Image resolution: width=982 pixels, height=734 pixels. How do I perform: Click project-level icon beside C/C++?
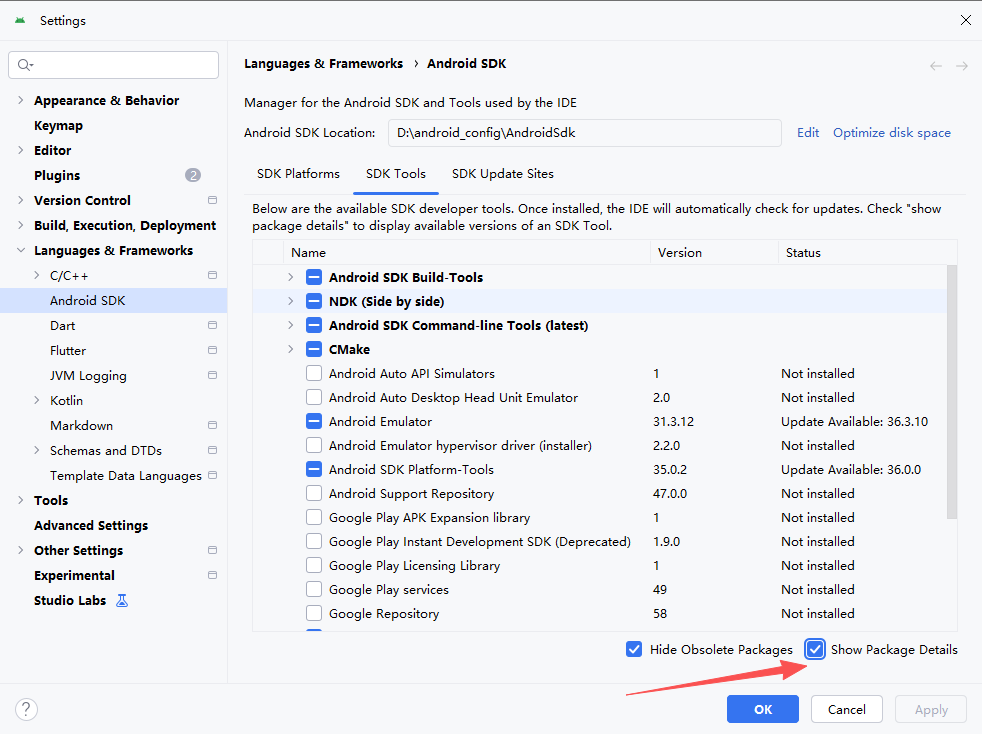point(212,276)
